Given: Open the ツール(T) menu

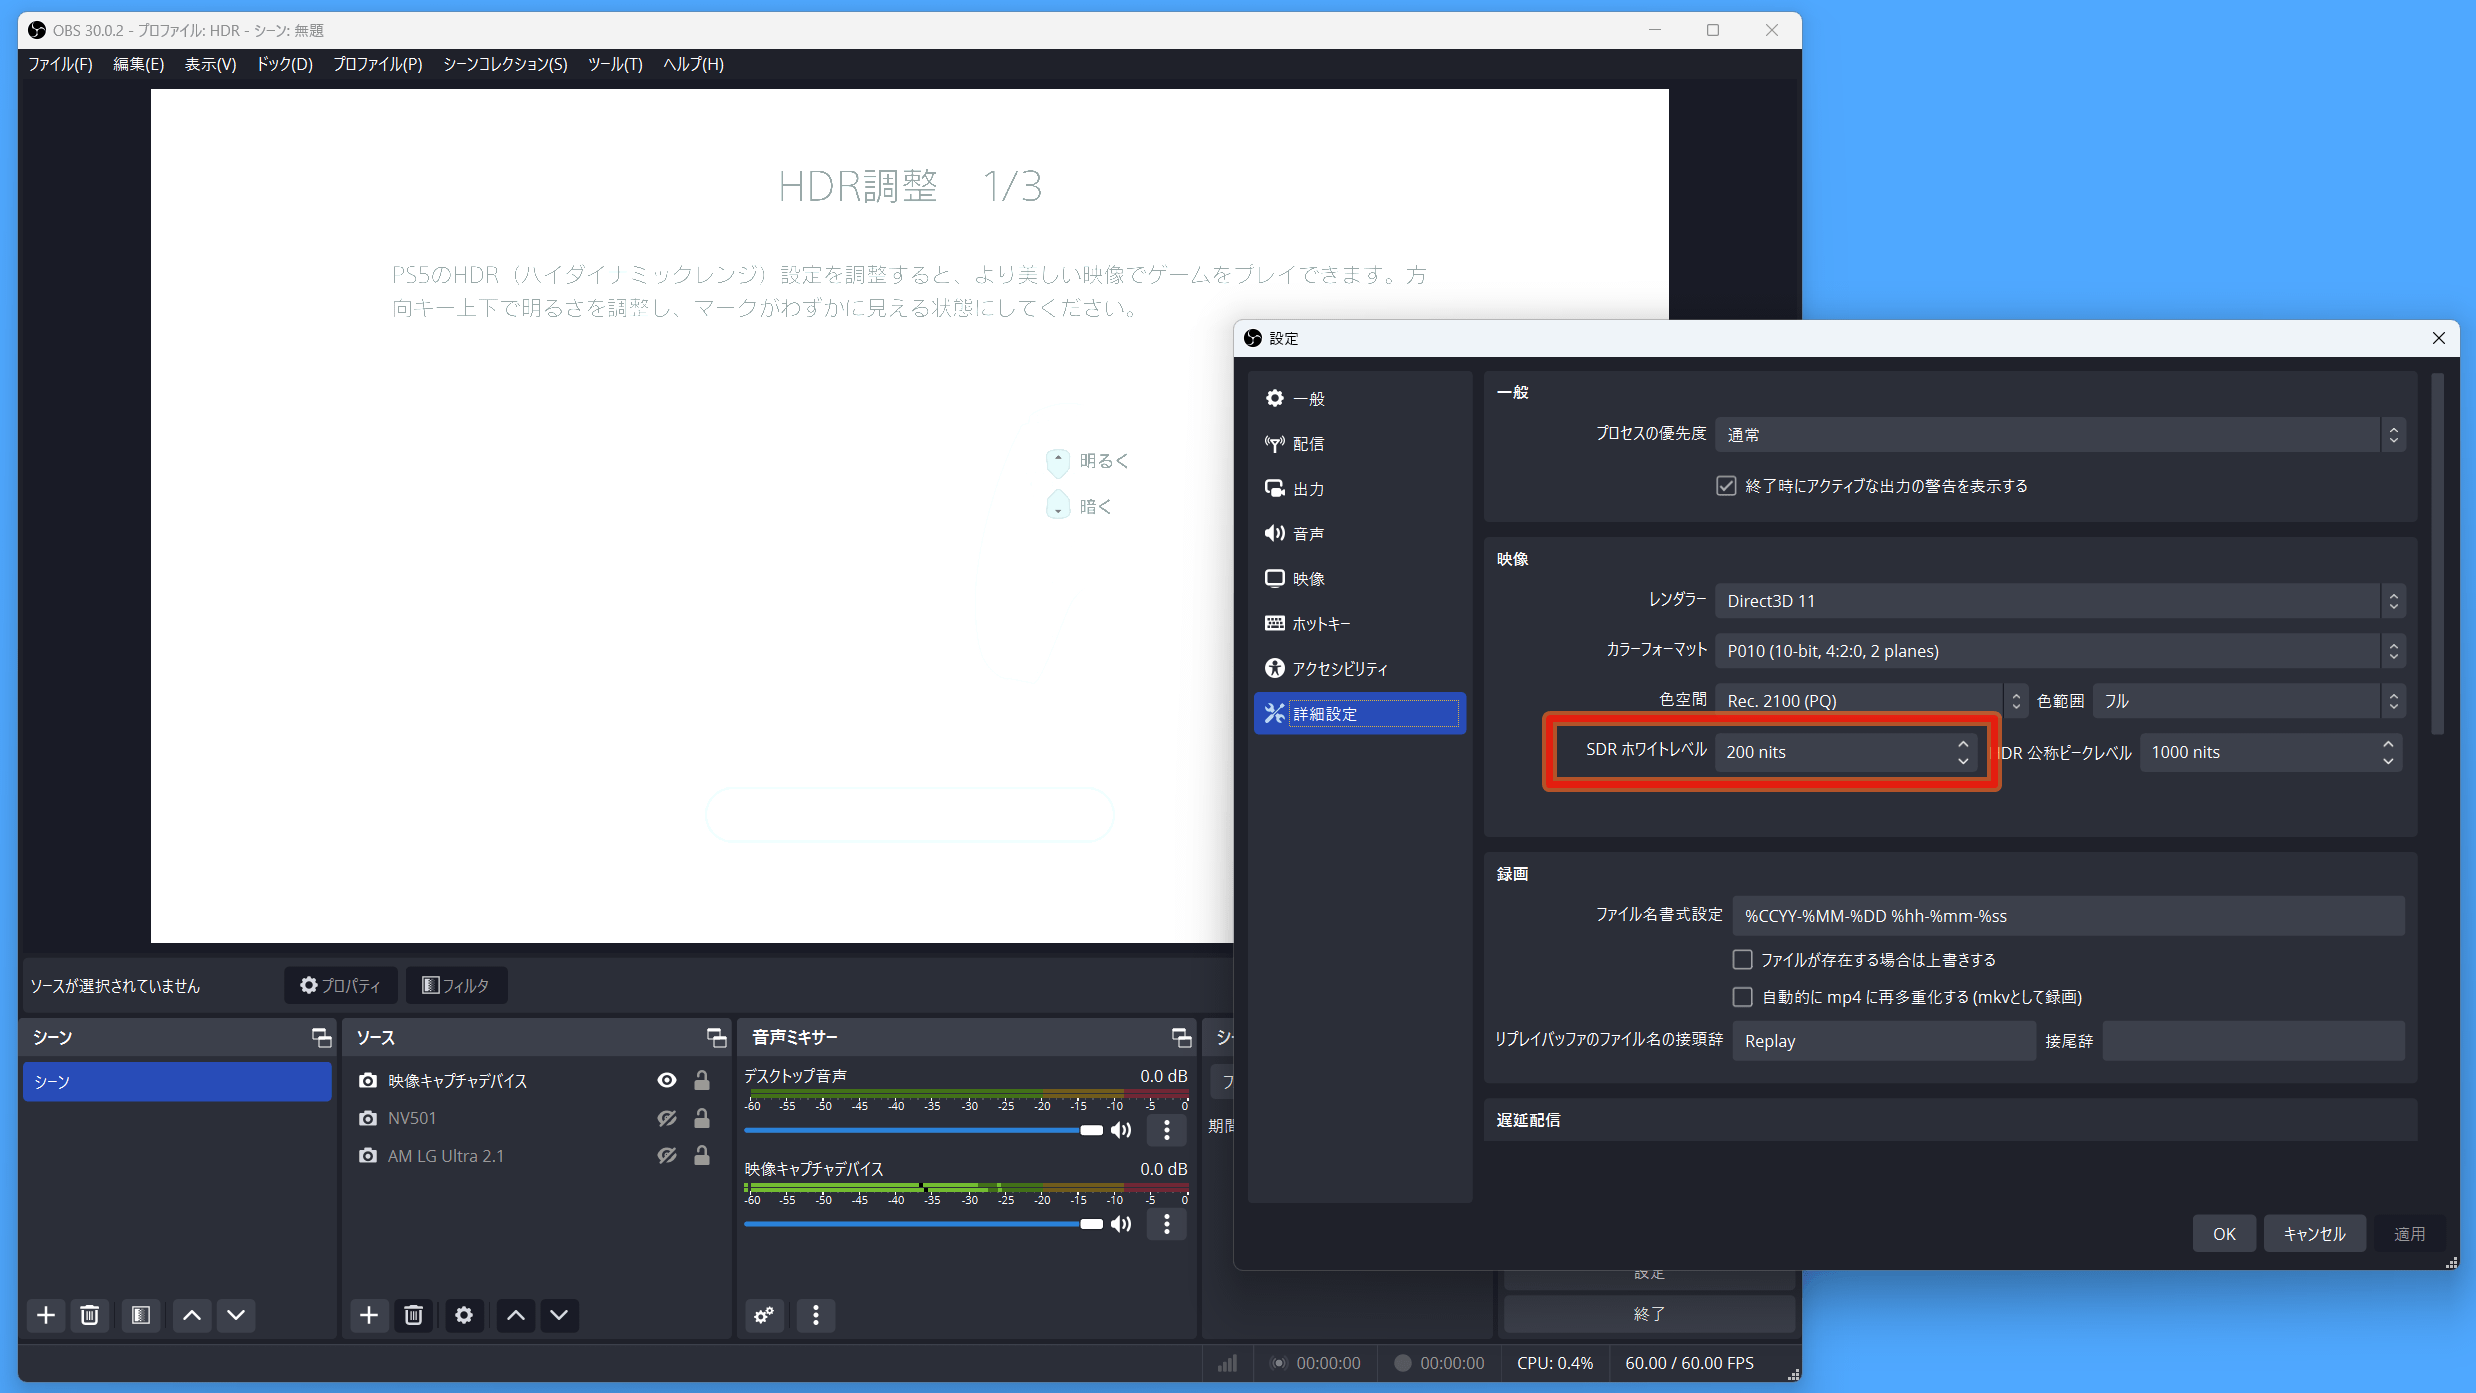Looking at the screenshot, I should coord(614,64).
